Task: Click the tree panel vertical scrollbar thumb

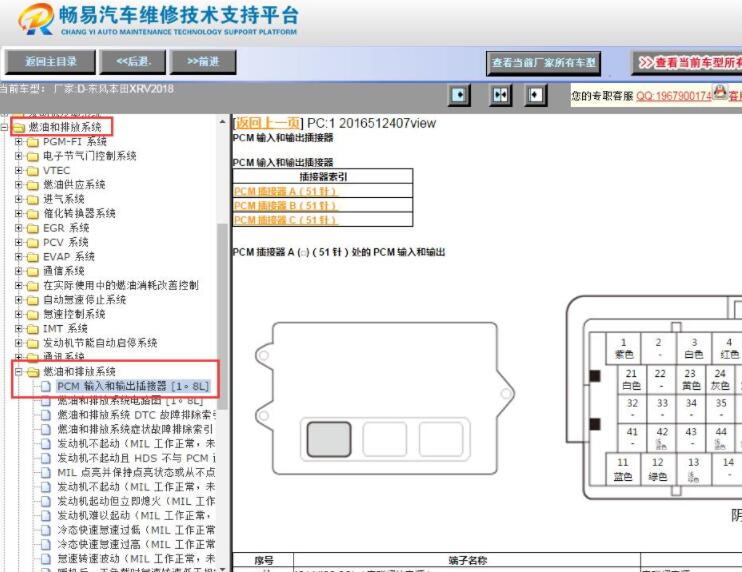Action: point(222,316)
